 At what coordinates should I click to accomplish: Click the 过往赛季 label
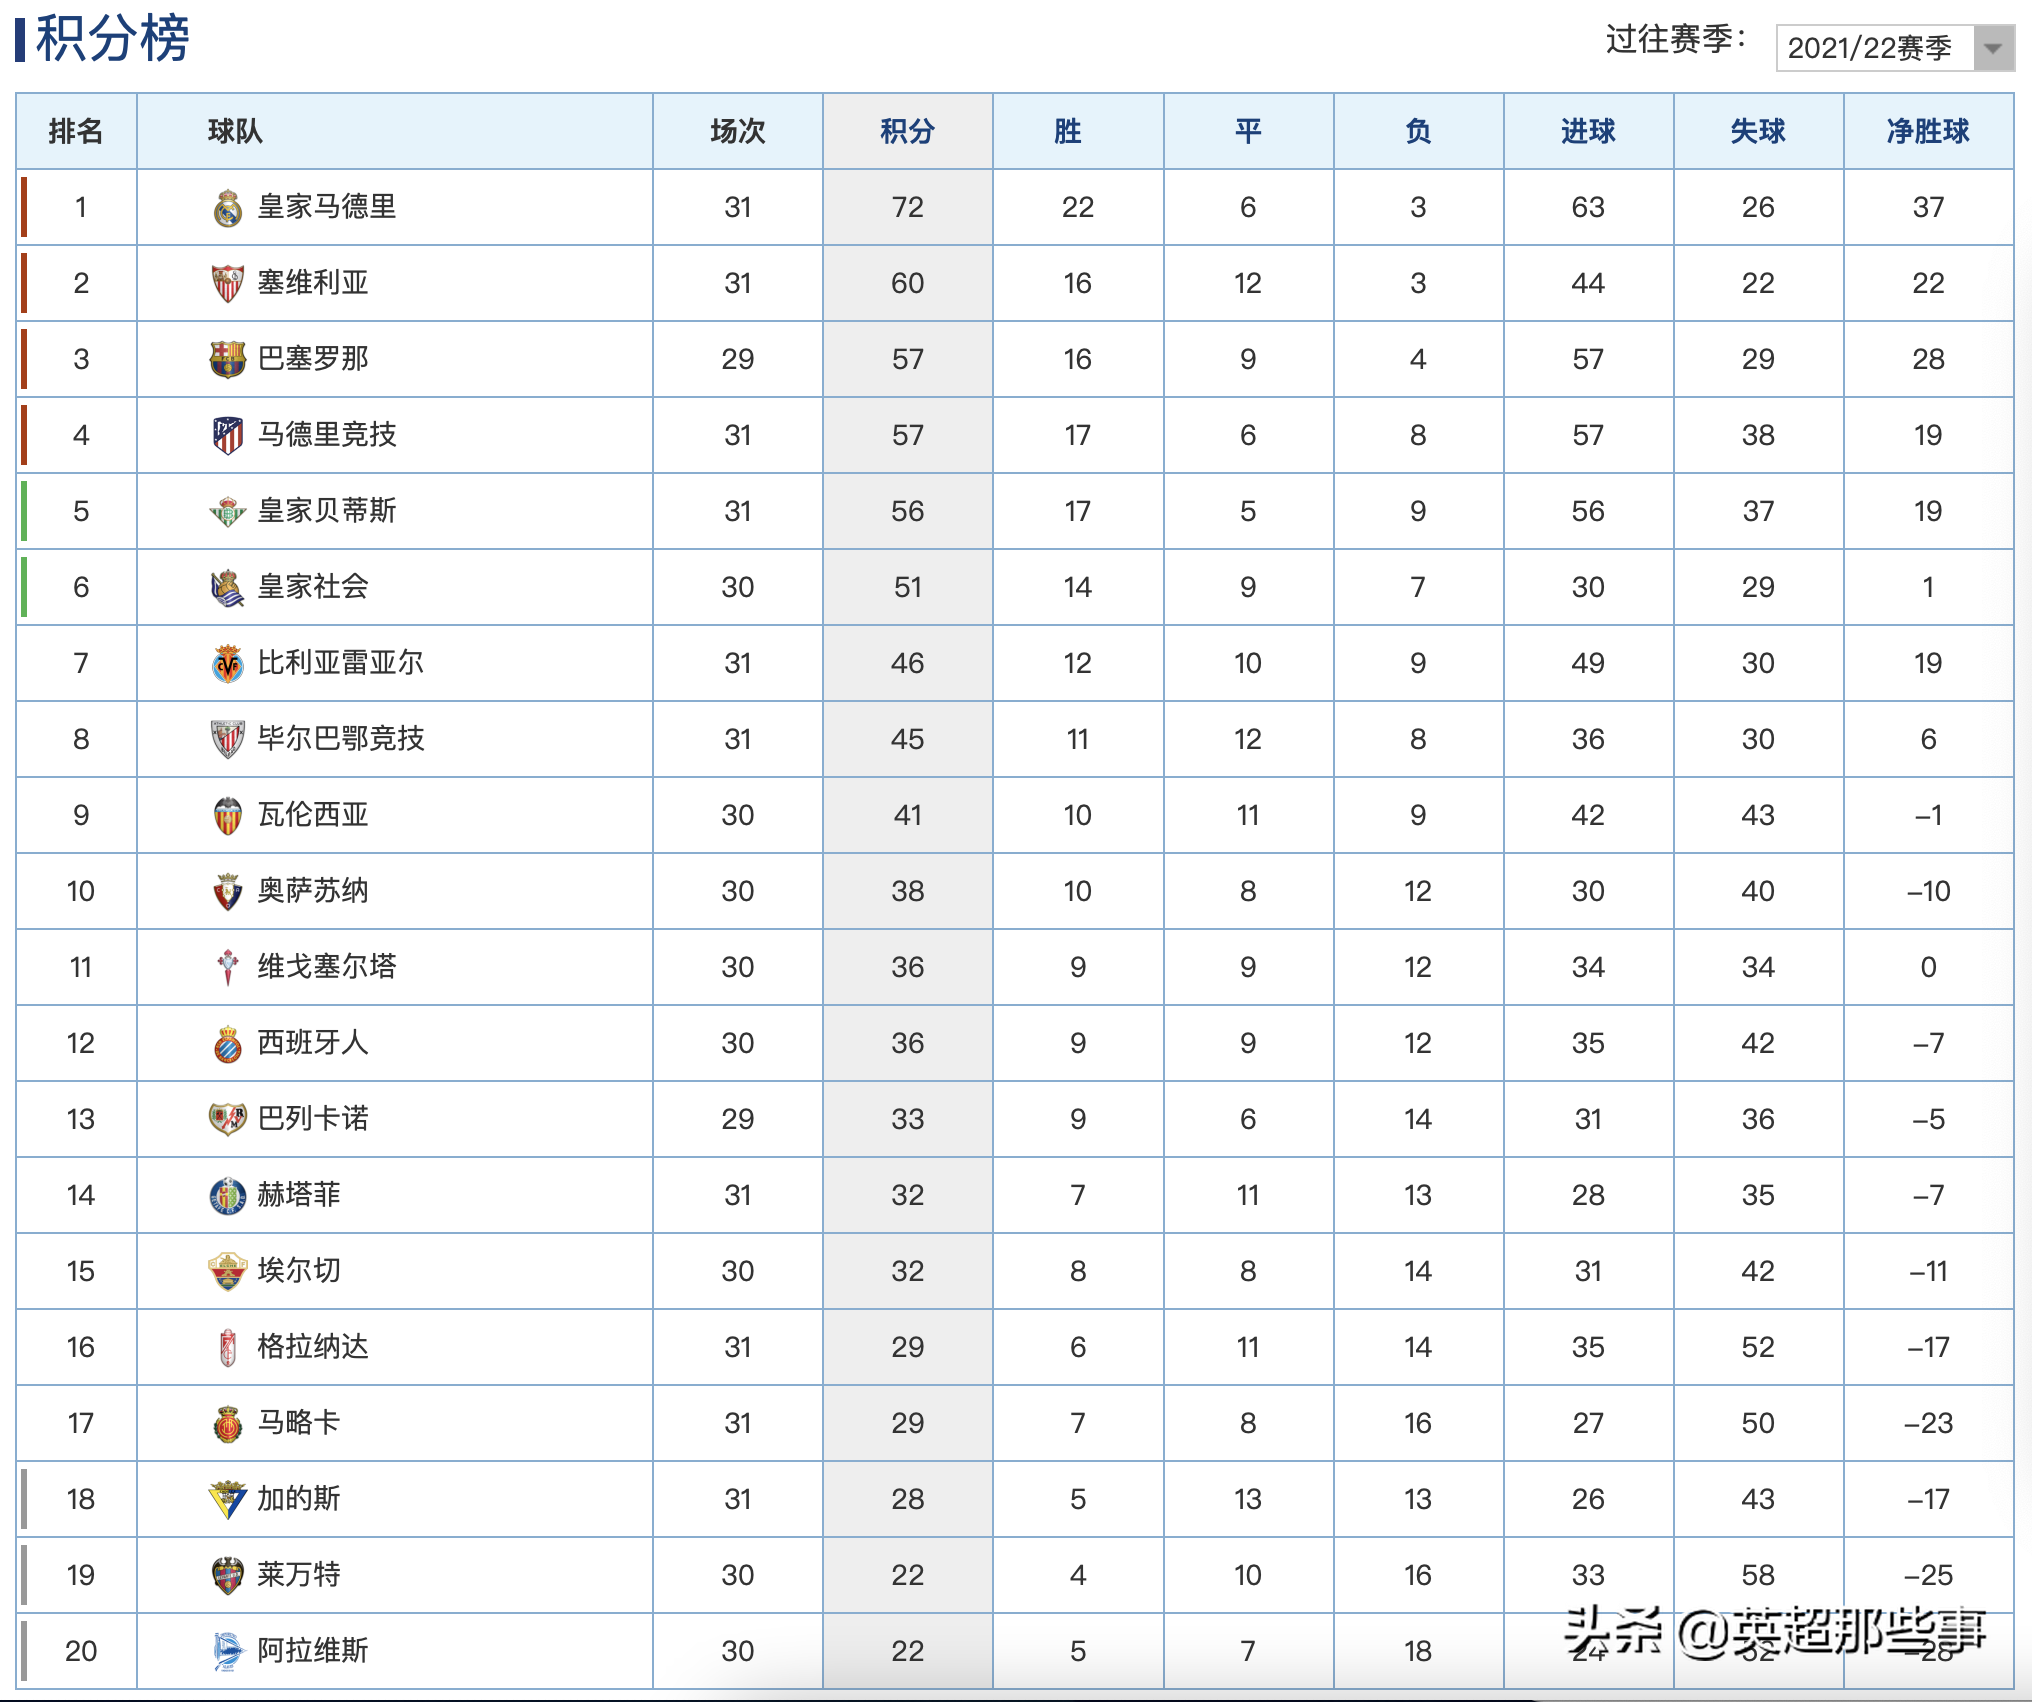[x=1677, y=40]
